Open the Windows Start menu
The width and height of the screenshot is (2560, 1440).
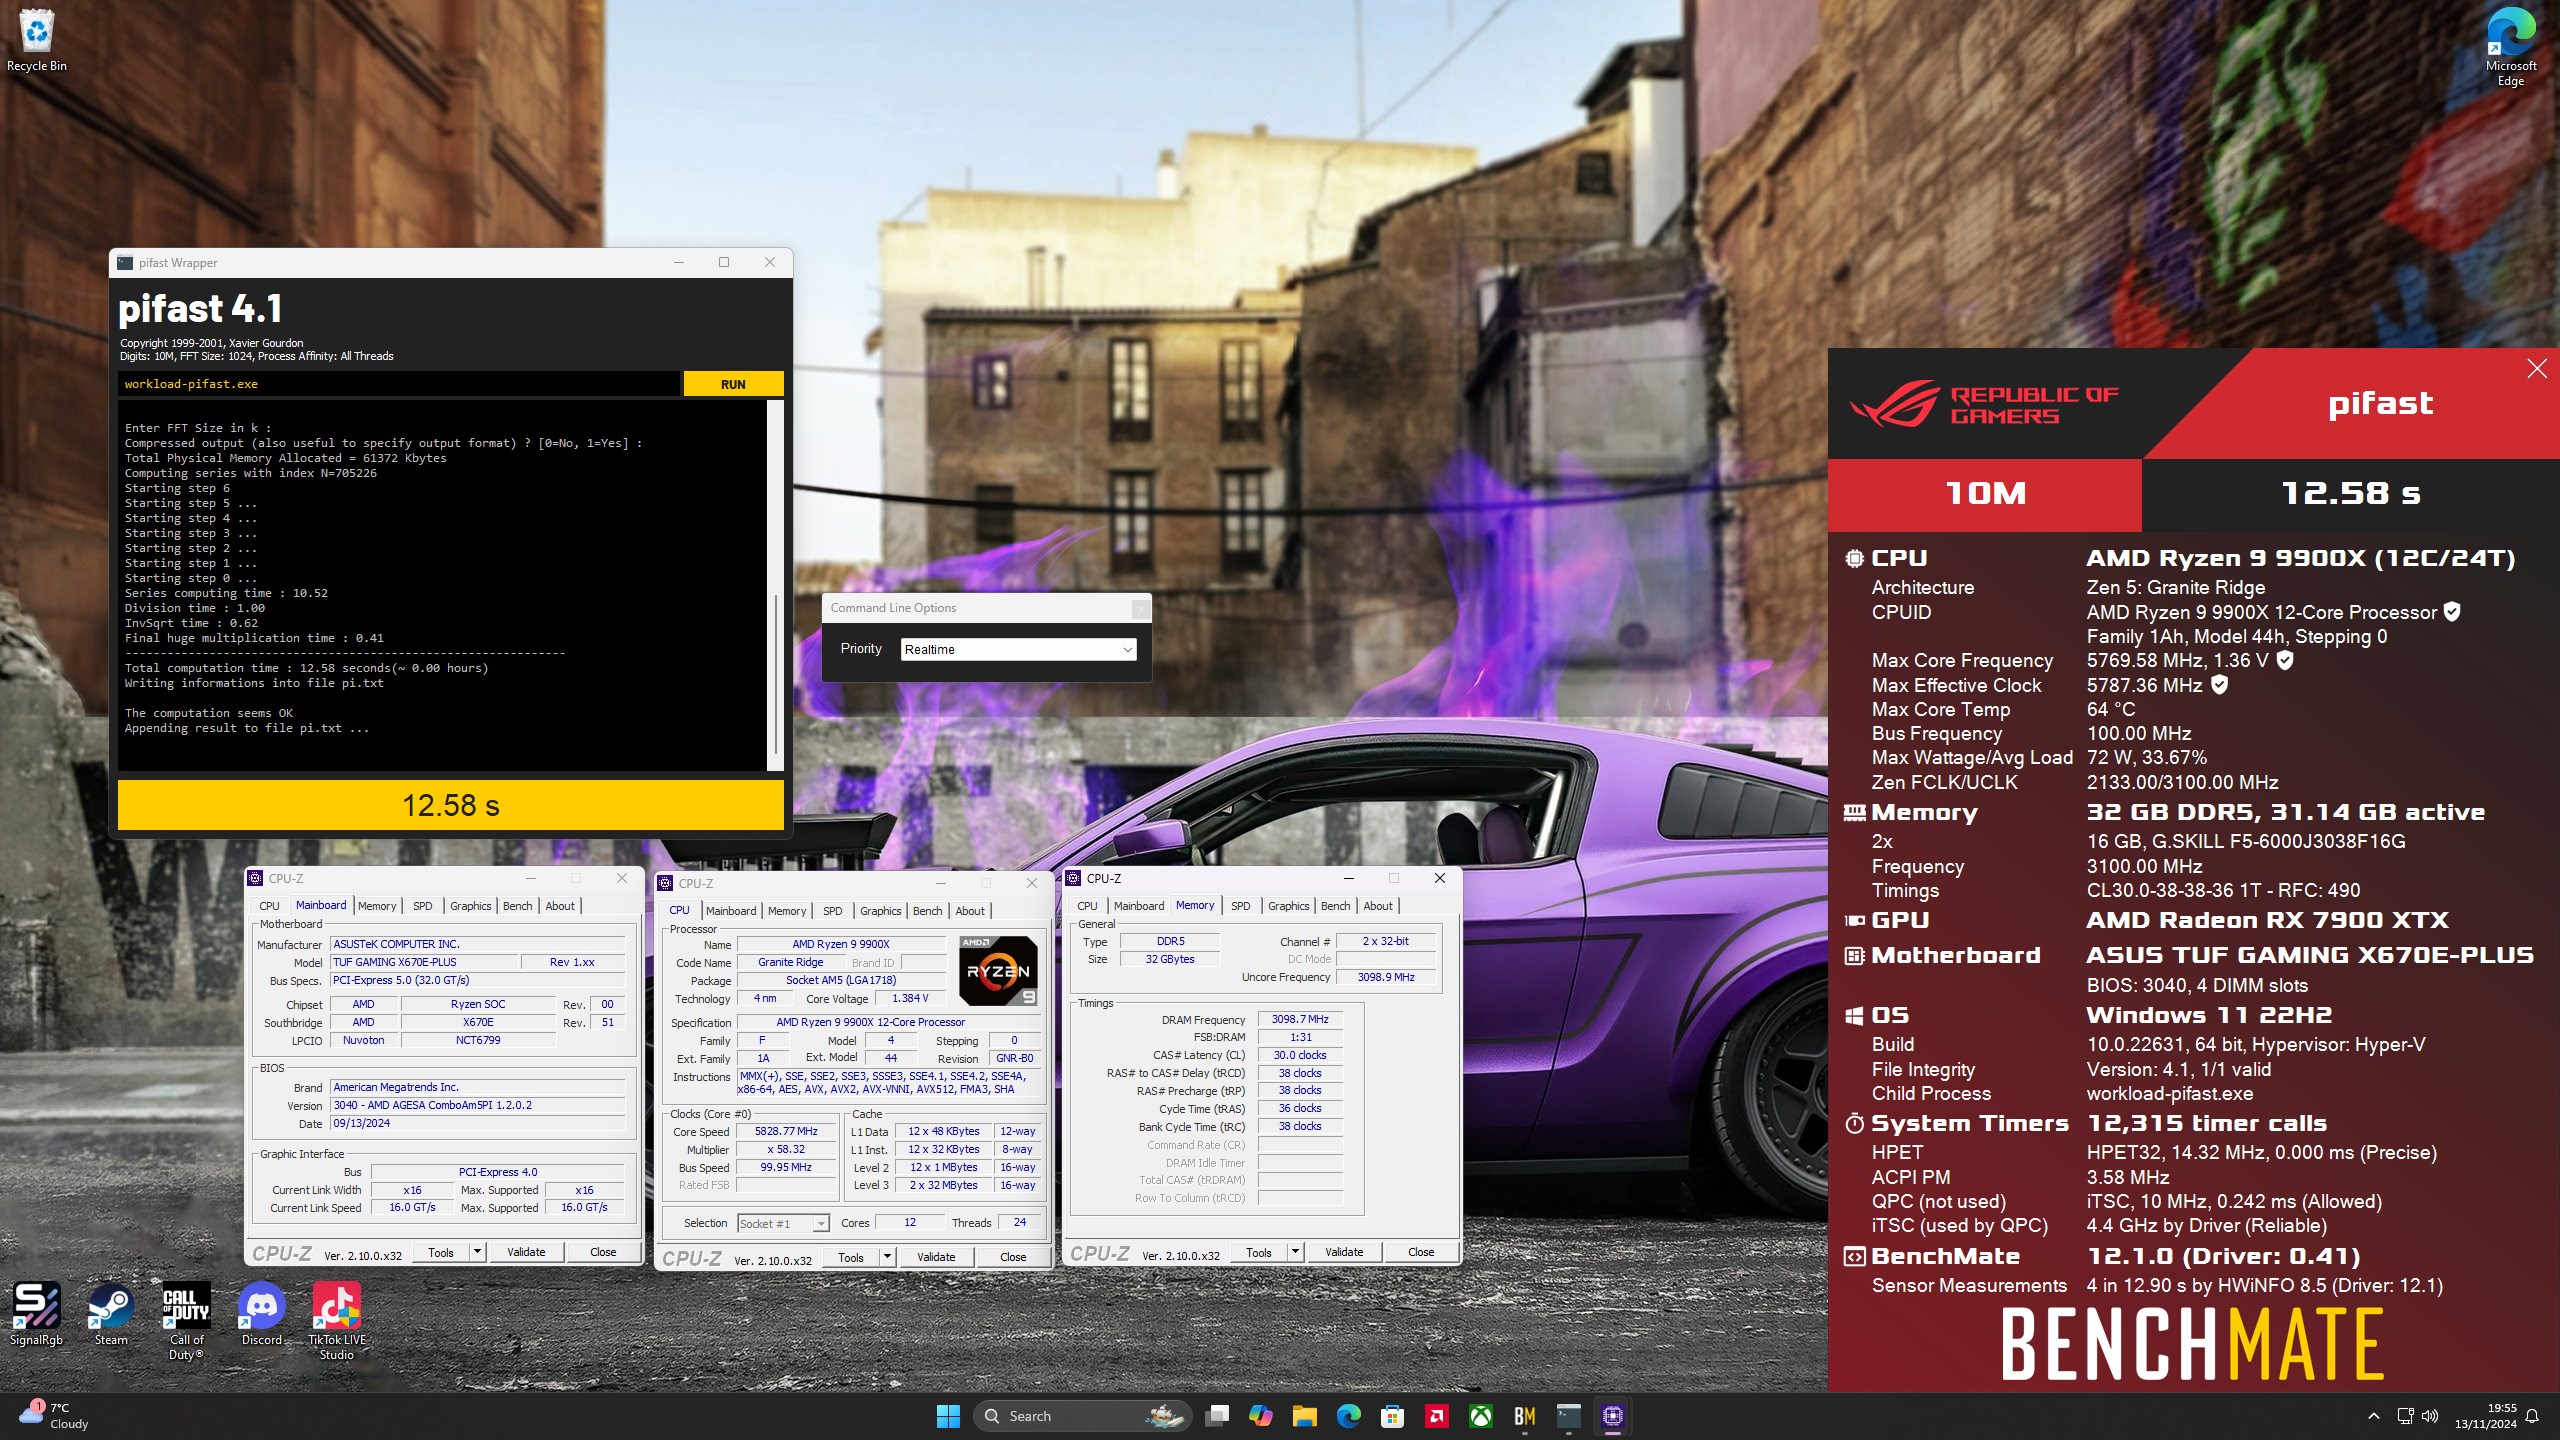point(948,1416)
